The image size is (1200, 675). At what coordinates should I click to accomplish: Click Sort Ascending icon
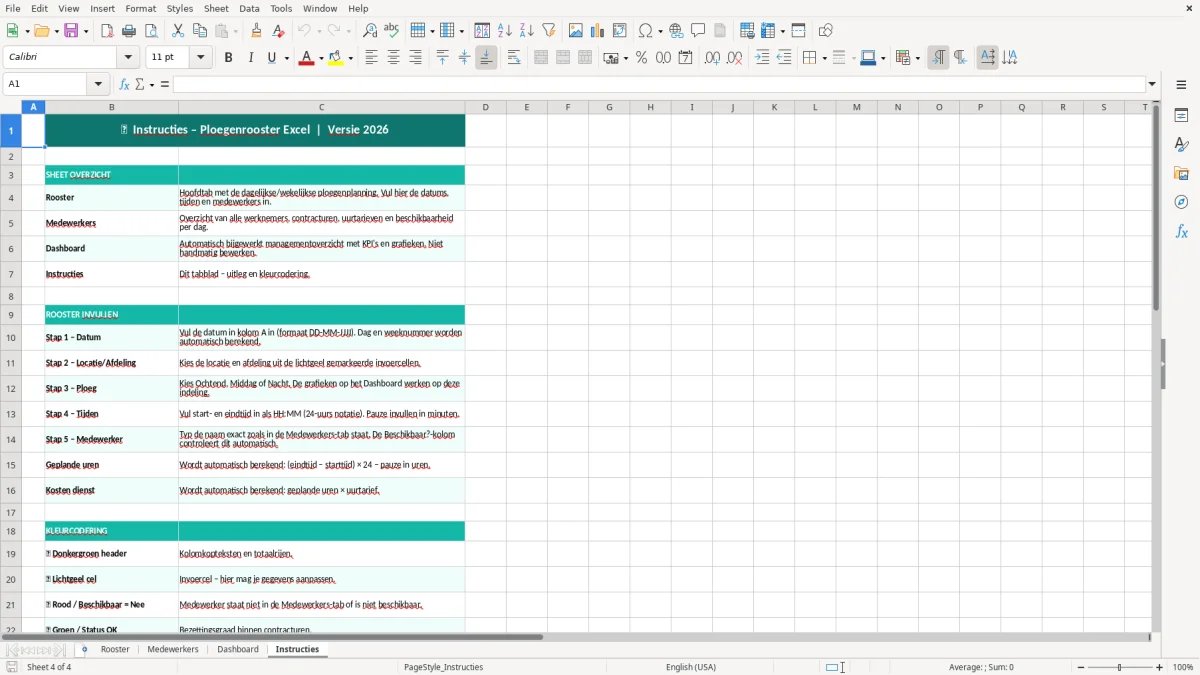(x=505, y=31)
